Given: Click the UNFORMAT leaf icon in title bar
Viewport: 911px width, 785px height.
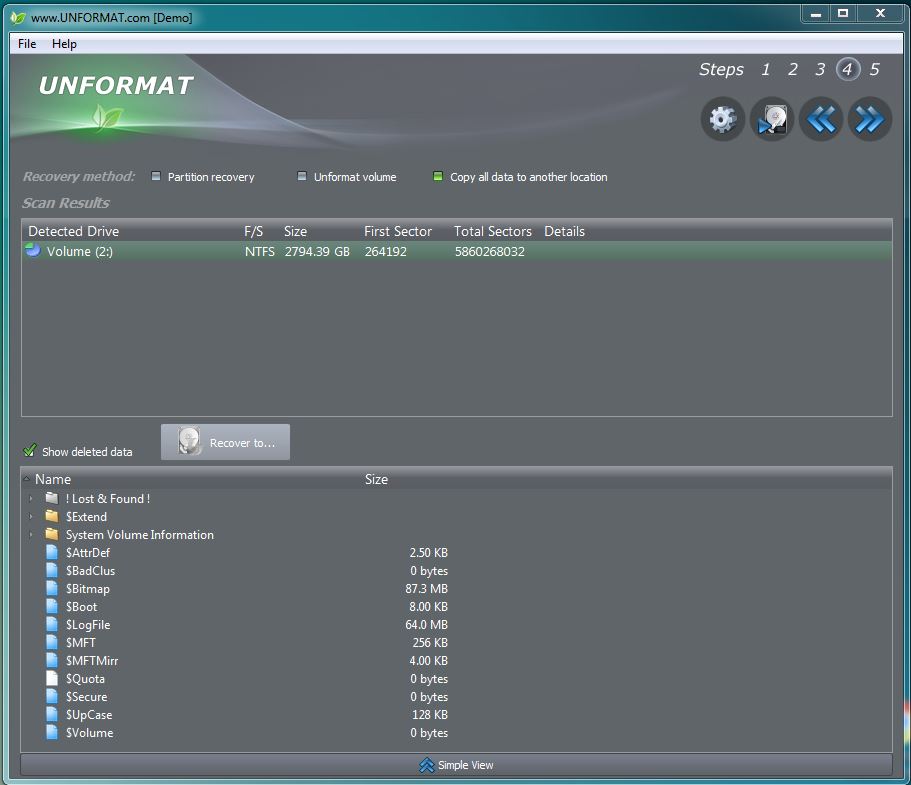Looking at the screenshot, I should [x=18, y=17].
